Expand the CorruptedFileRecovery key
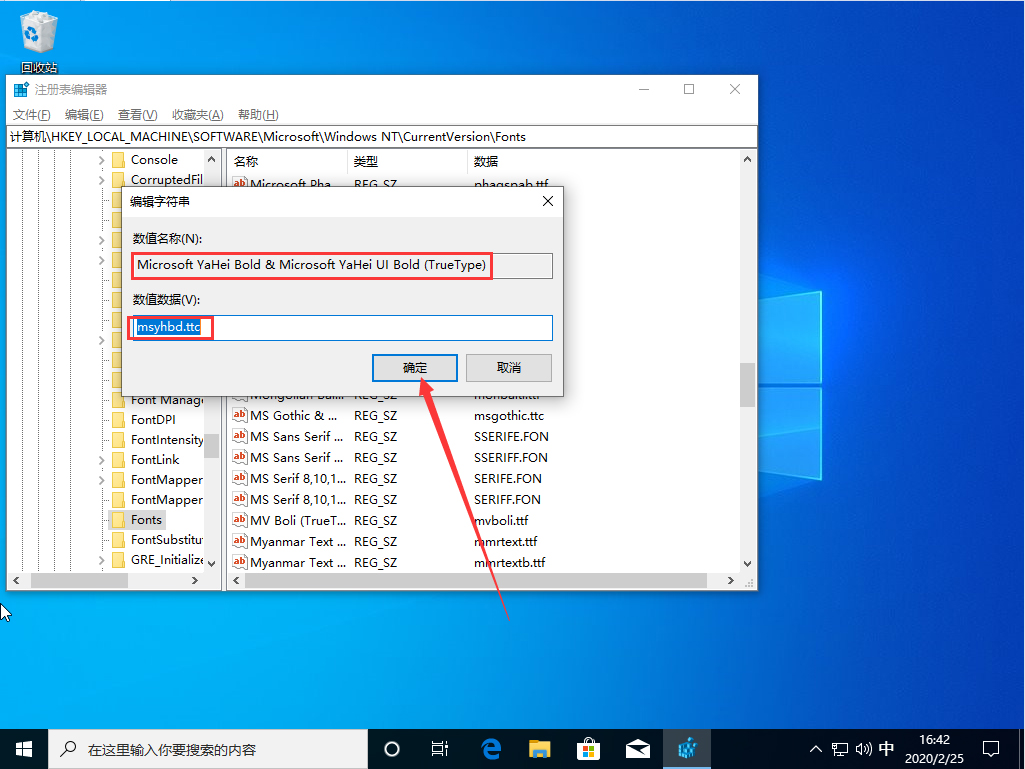1025x769 pixels. (100, 179)
